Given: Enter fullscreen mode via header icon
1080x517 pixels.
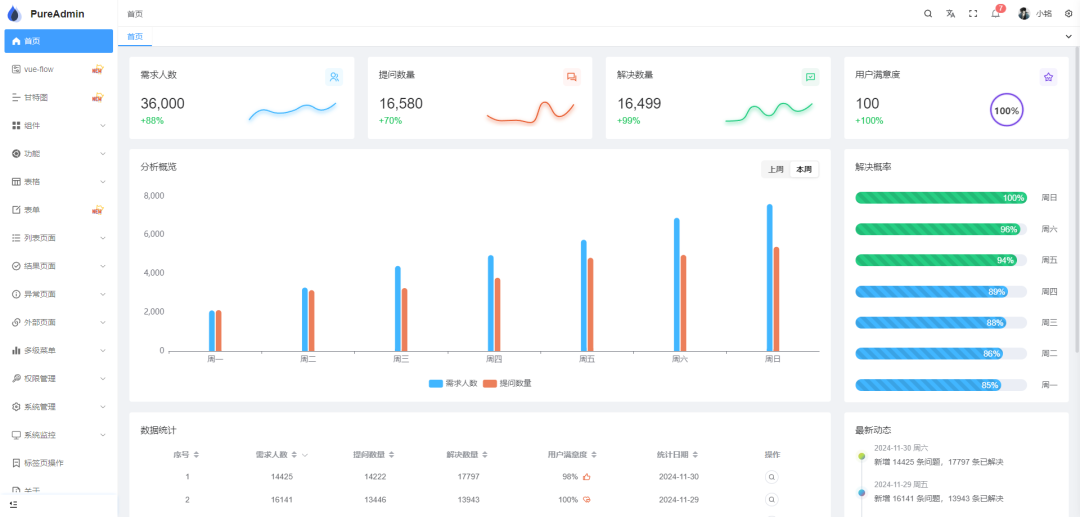Looking at the screenshot, I should (x=973, y=14).
